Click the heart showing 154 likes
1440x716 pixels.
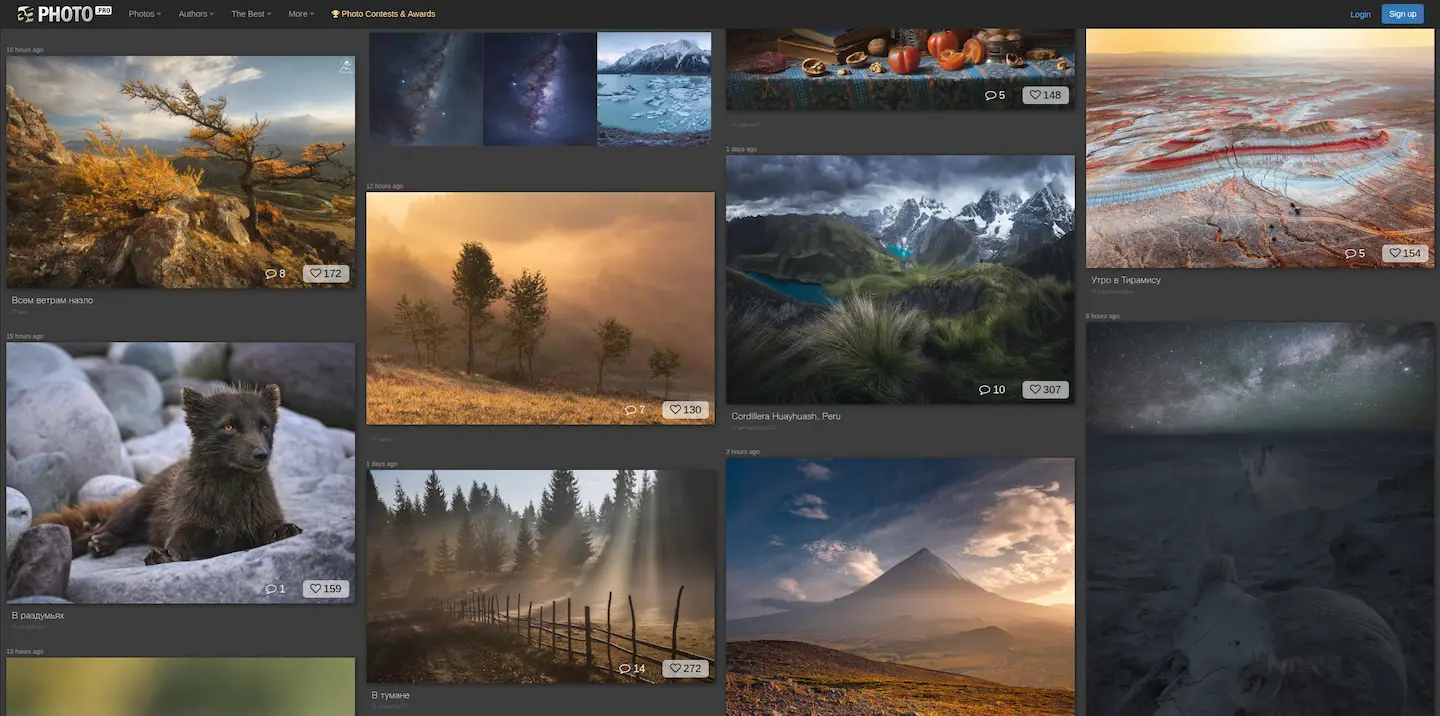coord(1406,253)
